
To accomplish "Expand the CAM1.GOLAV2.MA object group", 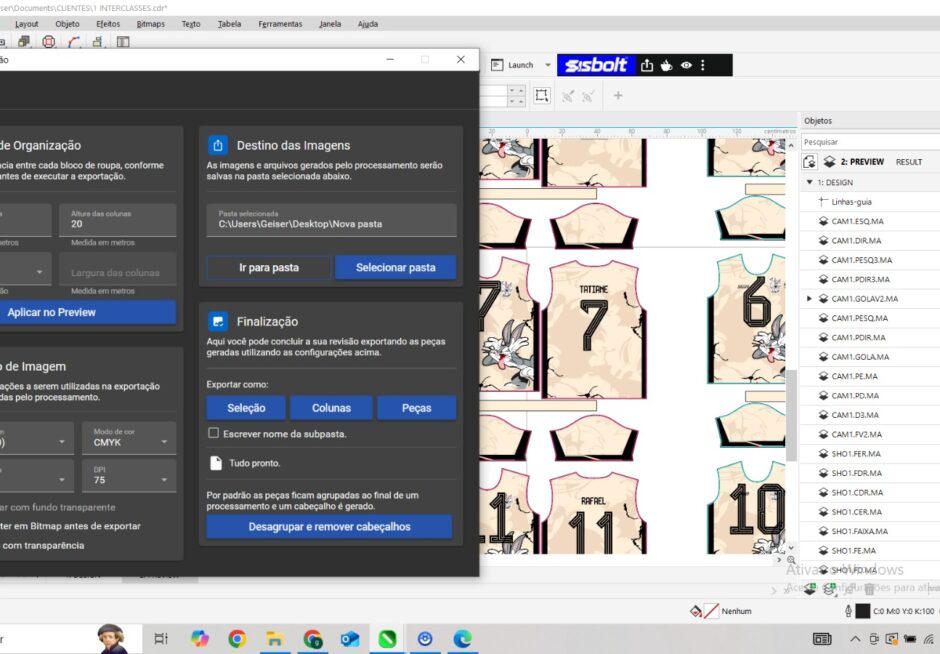I will (x=809, y=299).
